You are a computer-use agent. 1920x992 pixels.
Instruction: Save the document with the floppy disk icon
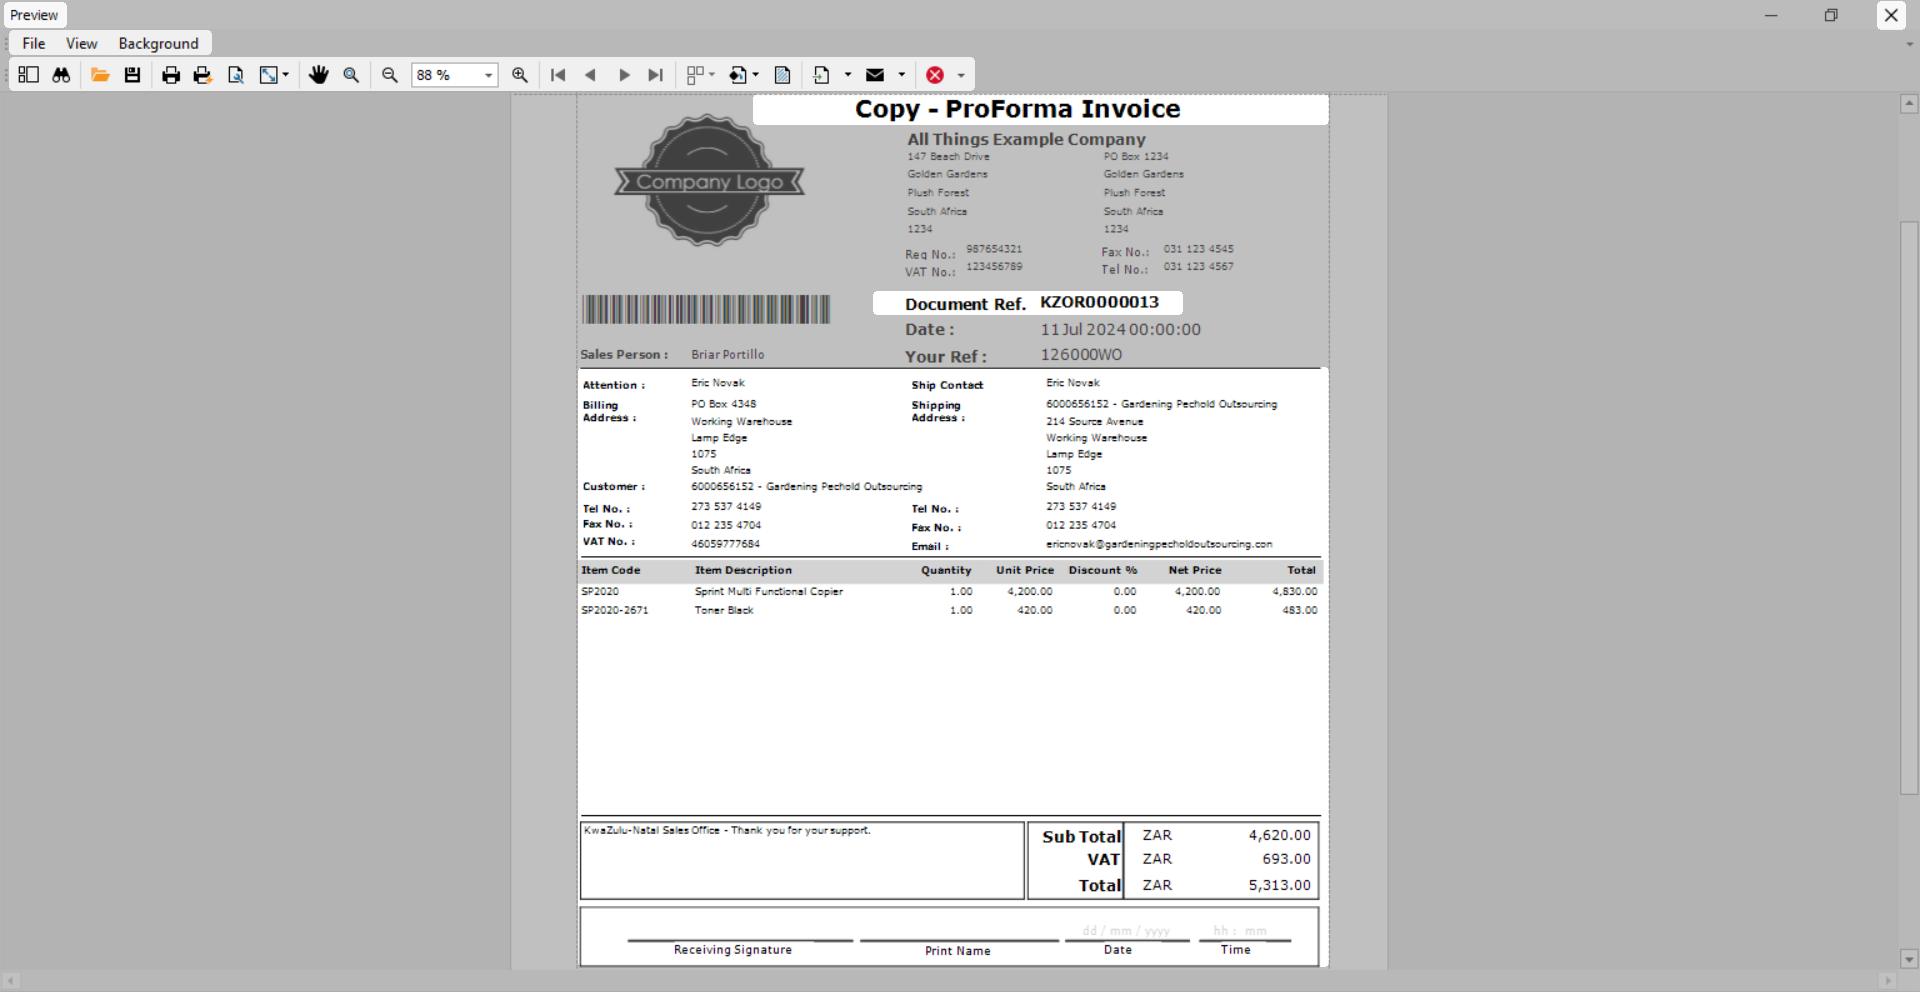tap(132, 75)
